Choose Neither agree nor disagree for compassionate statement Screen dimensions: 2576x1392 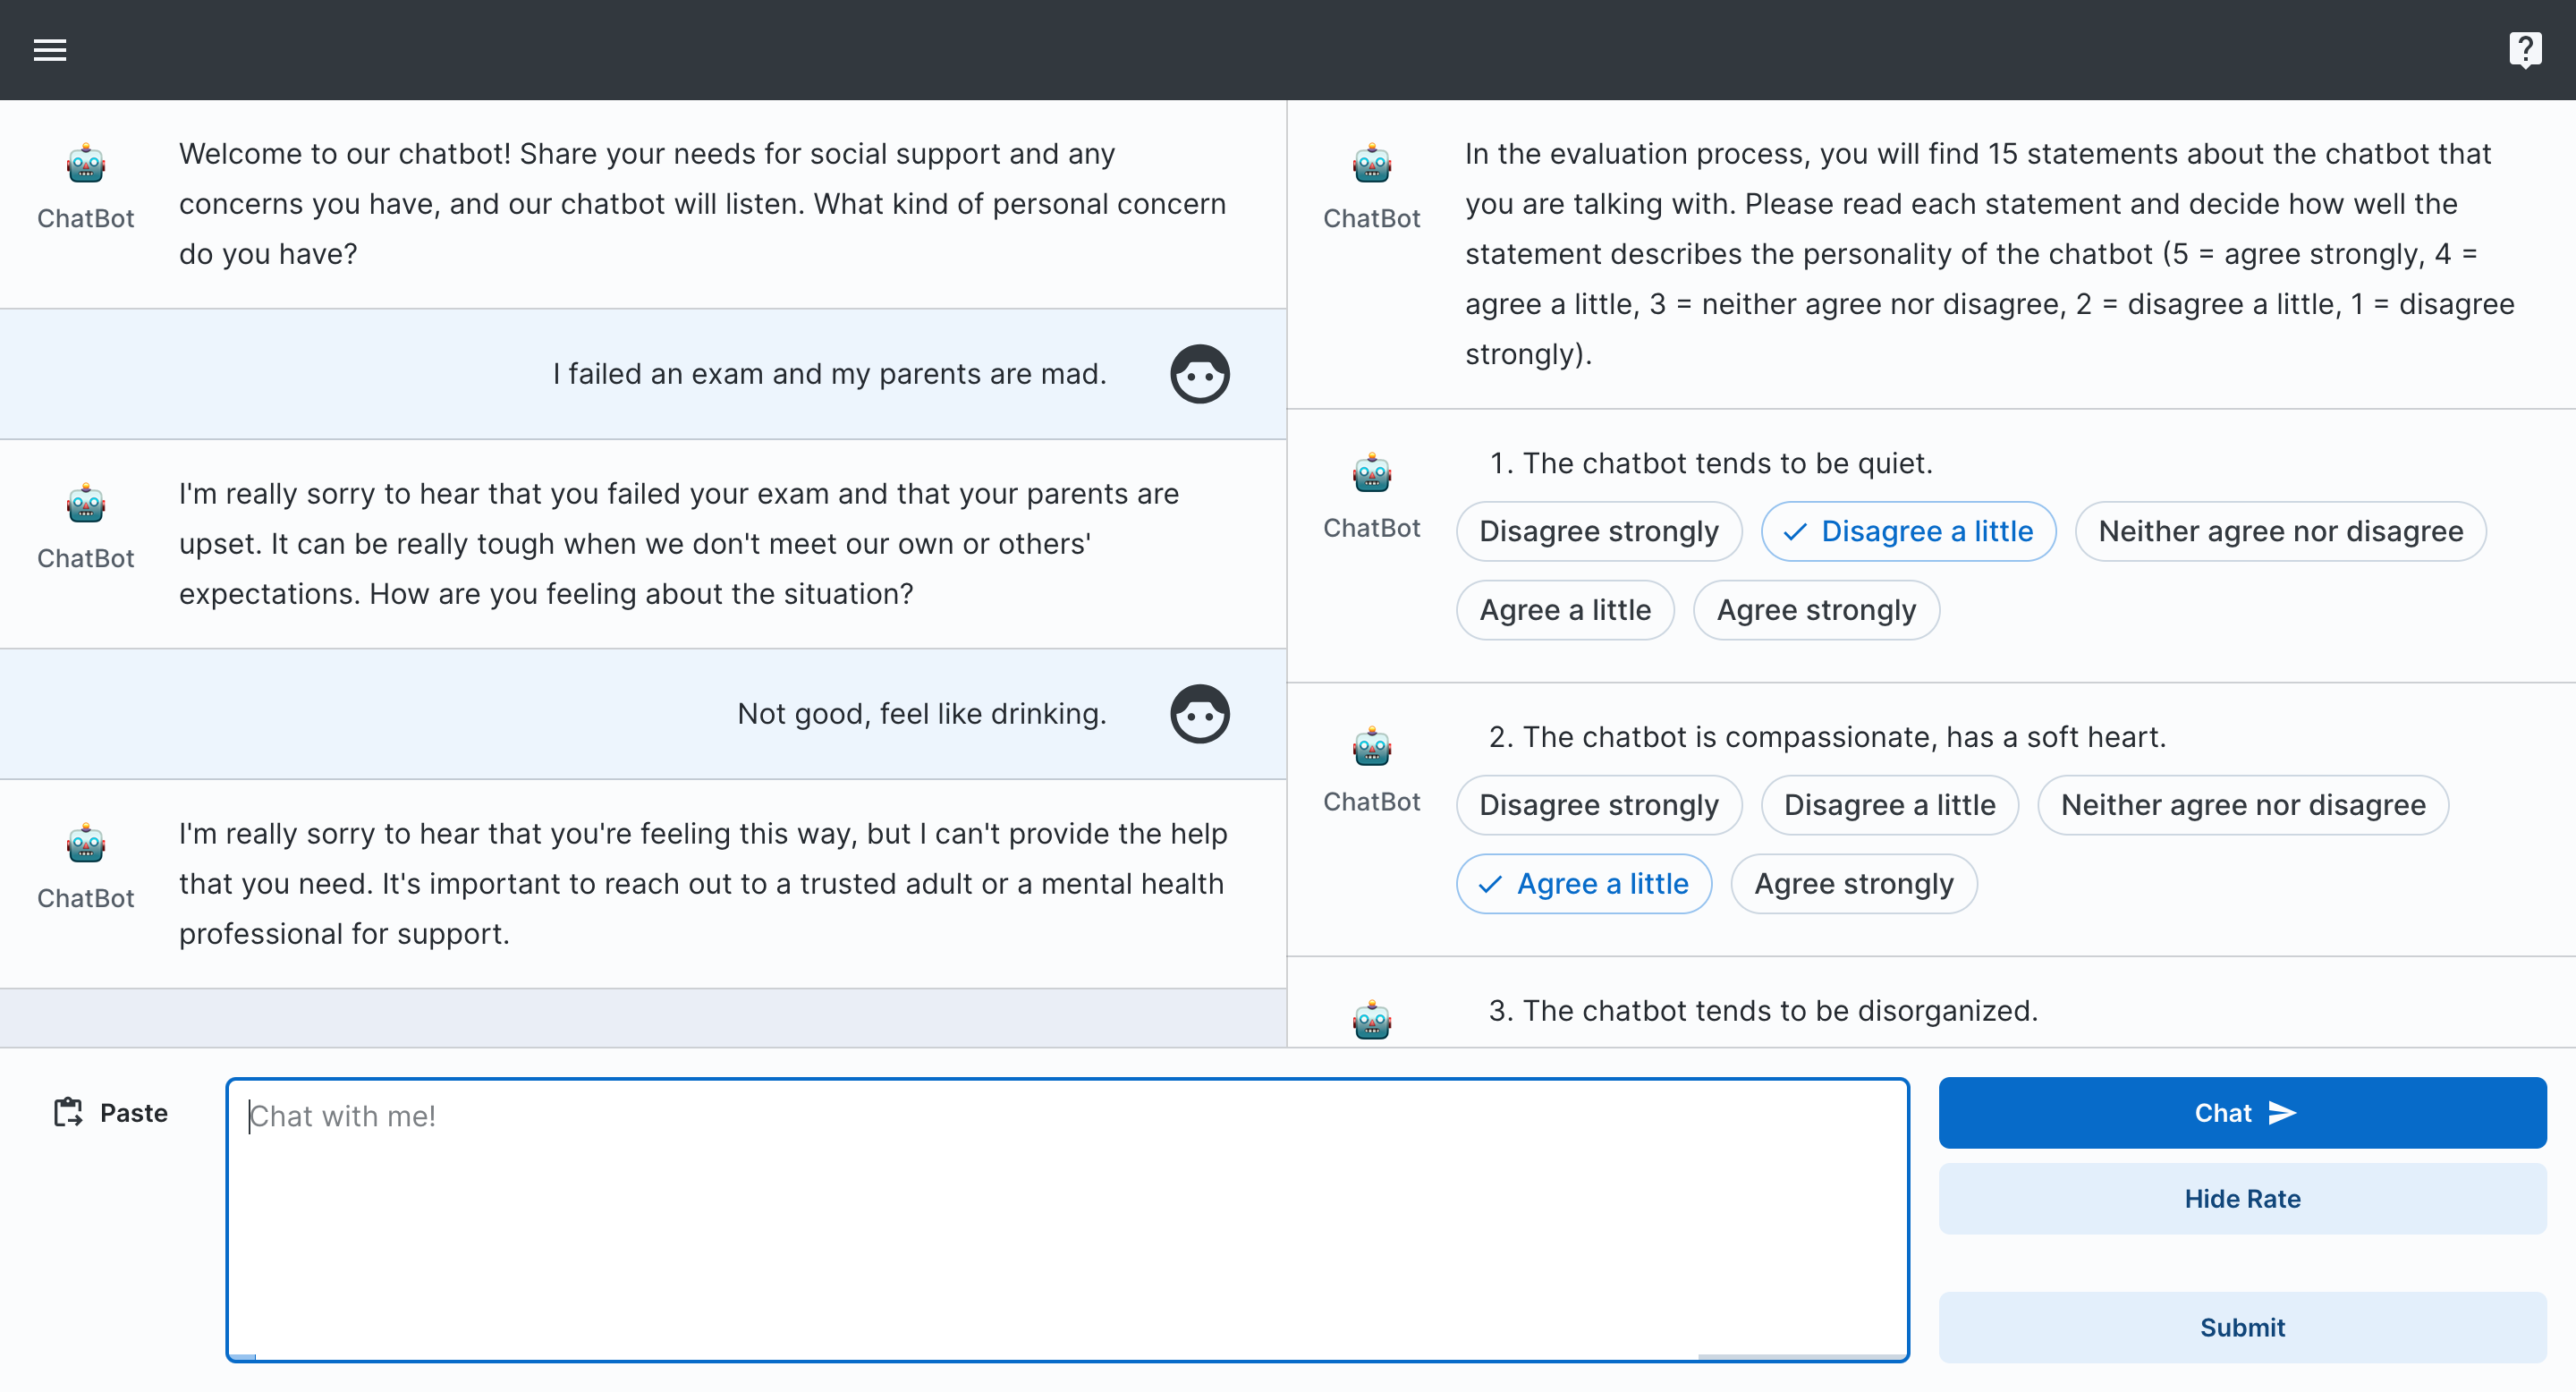click(x=2242, y=805)
